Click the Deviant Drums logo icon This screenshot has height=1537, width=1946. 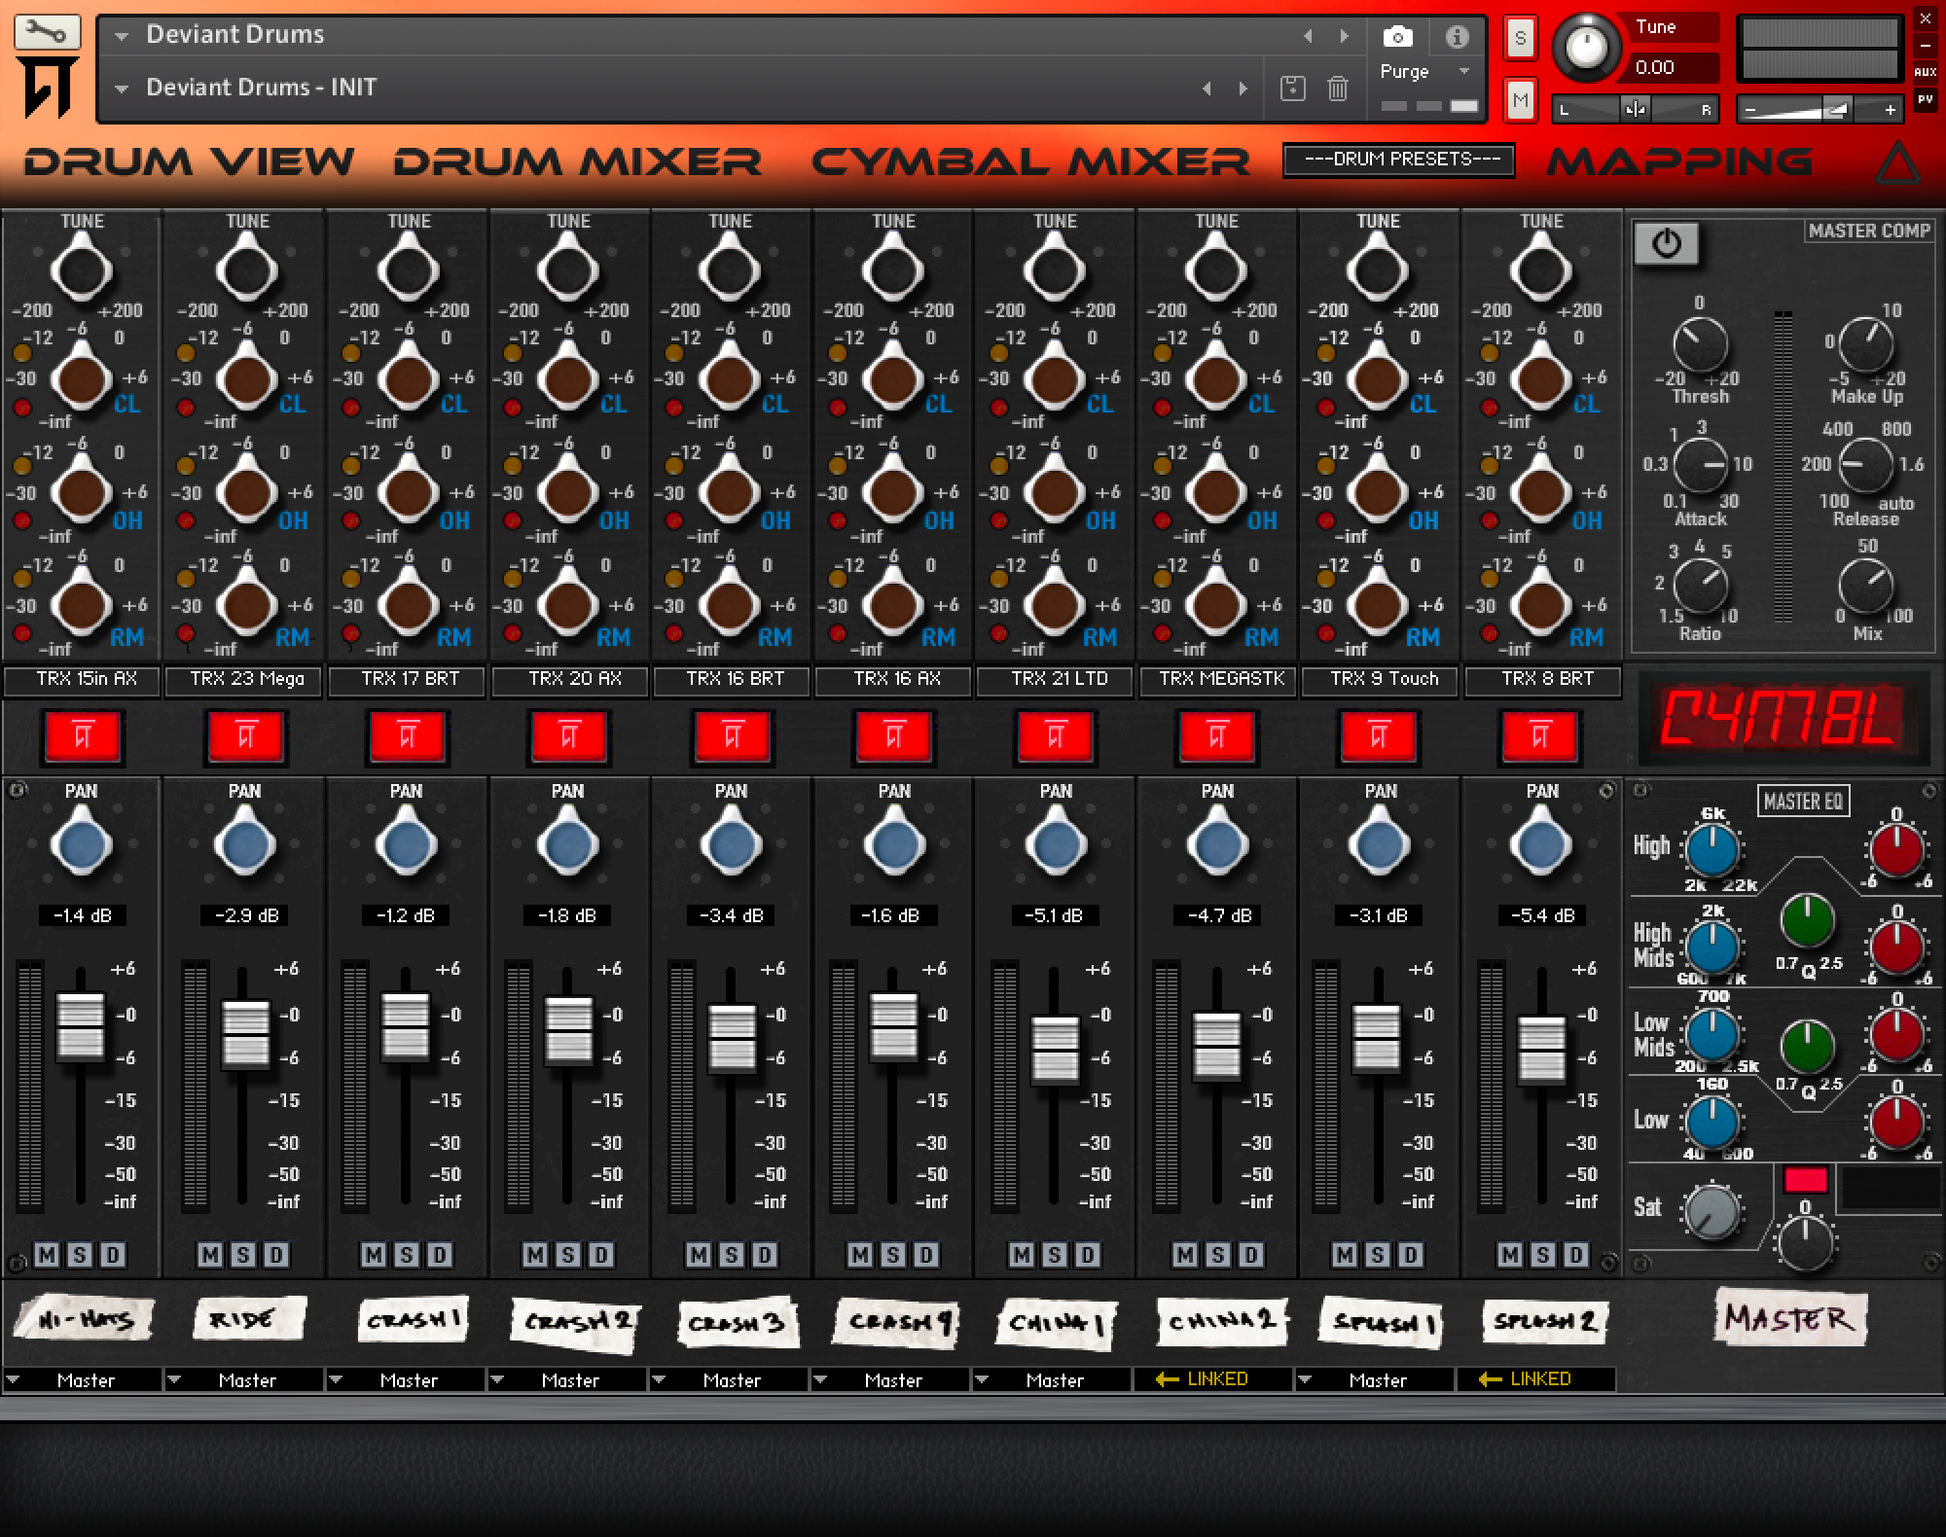click(47, 88)
